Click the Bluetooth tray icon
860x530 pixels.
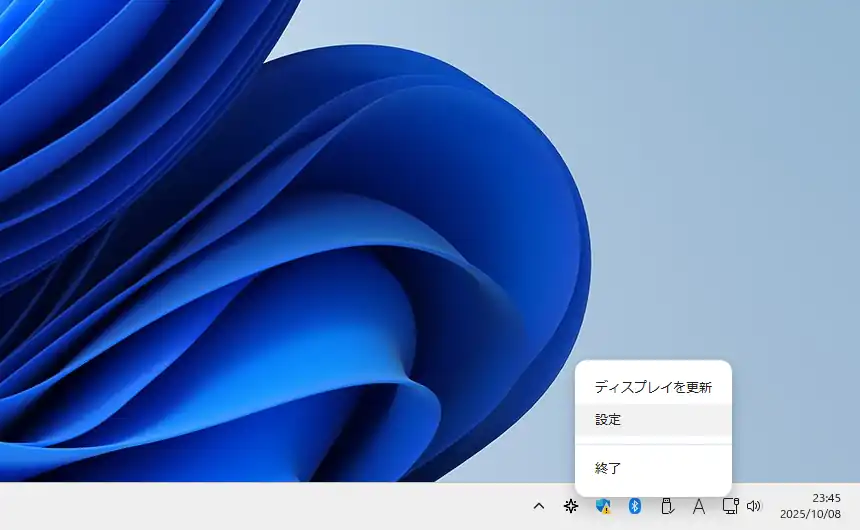pos(634,507)
